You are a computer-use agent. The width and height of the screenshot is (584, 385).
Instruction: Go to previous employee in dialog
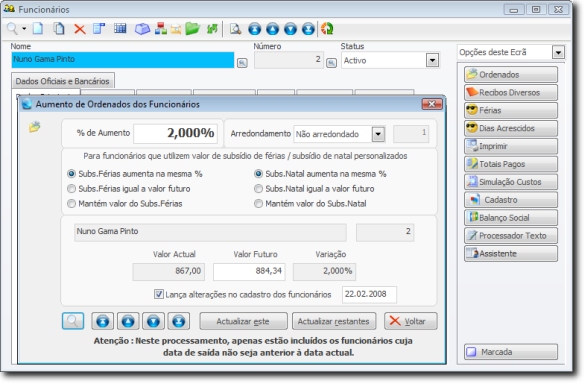pyautogui.click(x=128, y=321)
